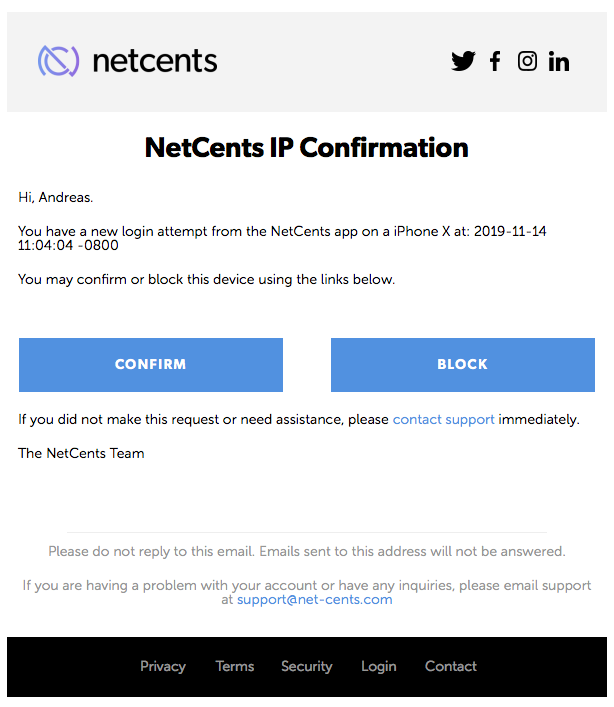Image resolution: width=614 pixels, height=707 pixels.
Task: Go to Security in the footer
Action: (306, 666)
